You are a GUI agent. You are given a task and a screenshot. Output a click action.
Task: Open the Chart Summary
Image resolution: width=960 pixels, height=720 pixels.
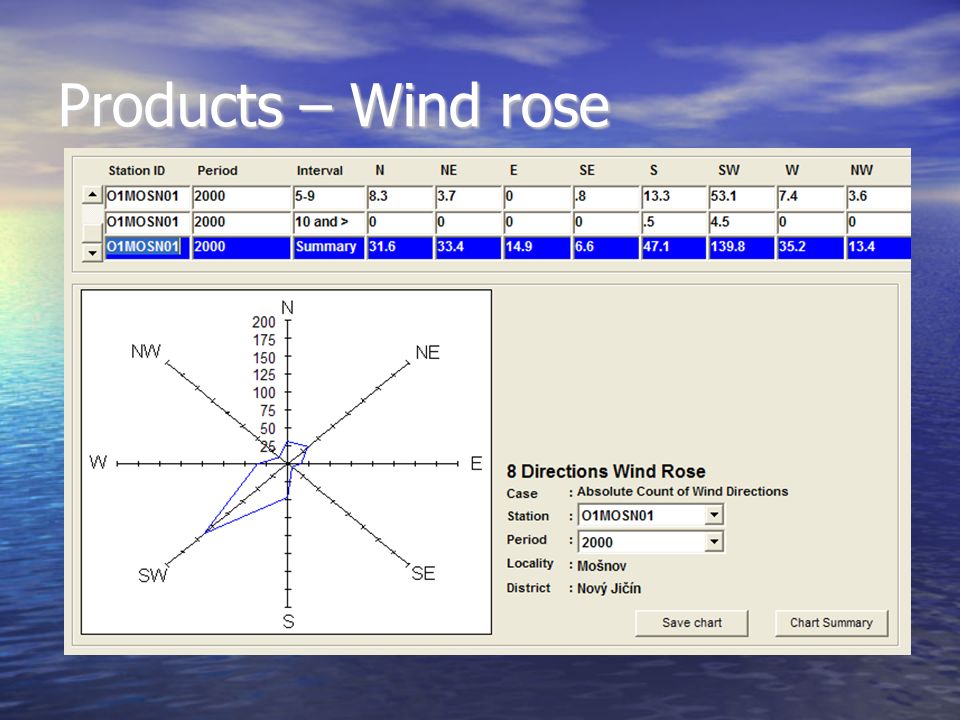[x=831, y=623]
